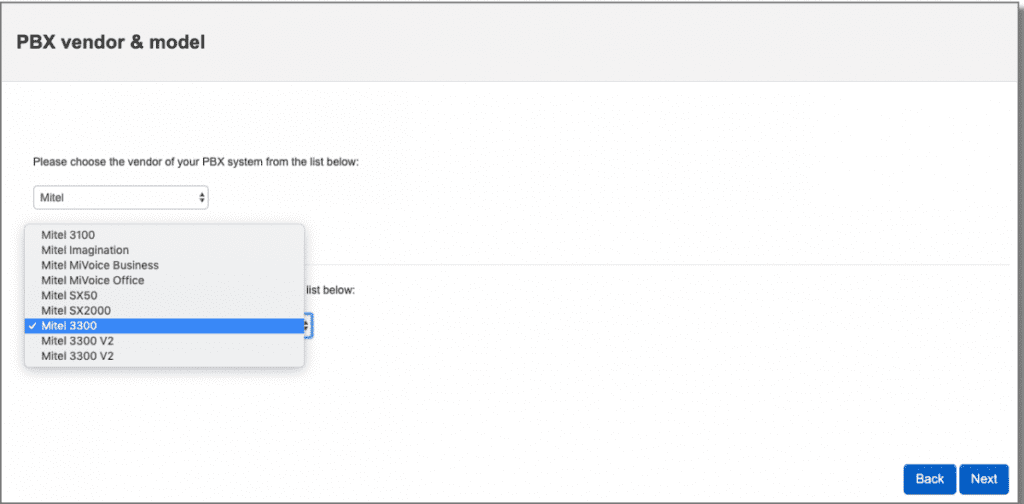Click the vendor dropdown up-down arrows
Viewport: 1024px width, 504px height.
[x=201, y=197]
